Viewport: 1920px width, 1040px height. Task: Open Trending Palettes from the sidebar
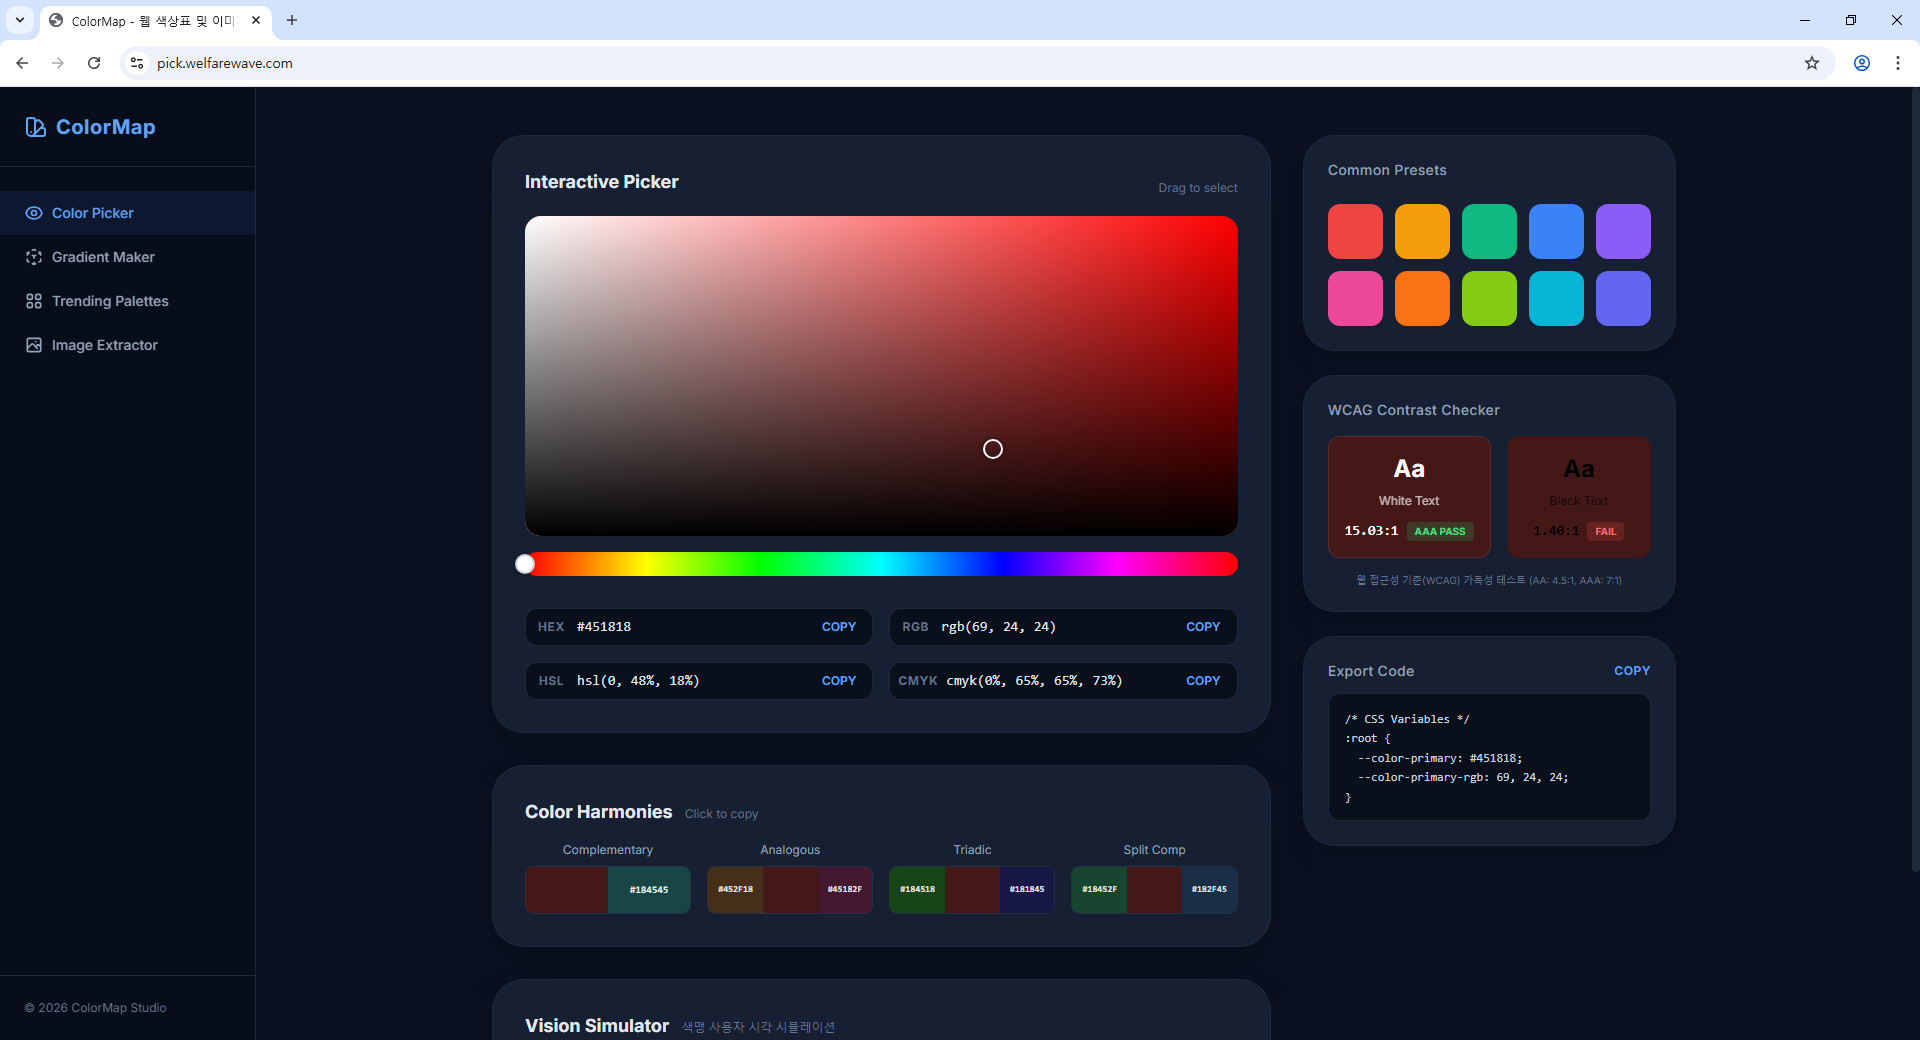pos(127,301)
